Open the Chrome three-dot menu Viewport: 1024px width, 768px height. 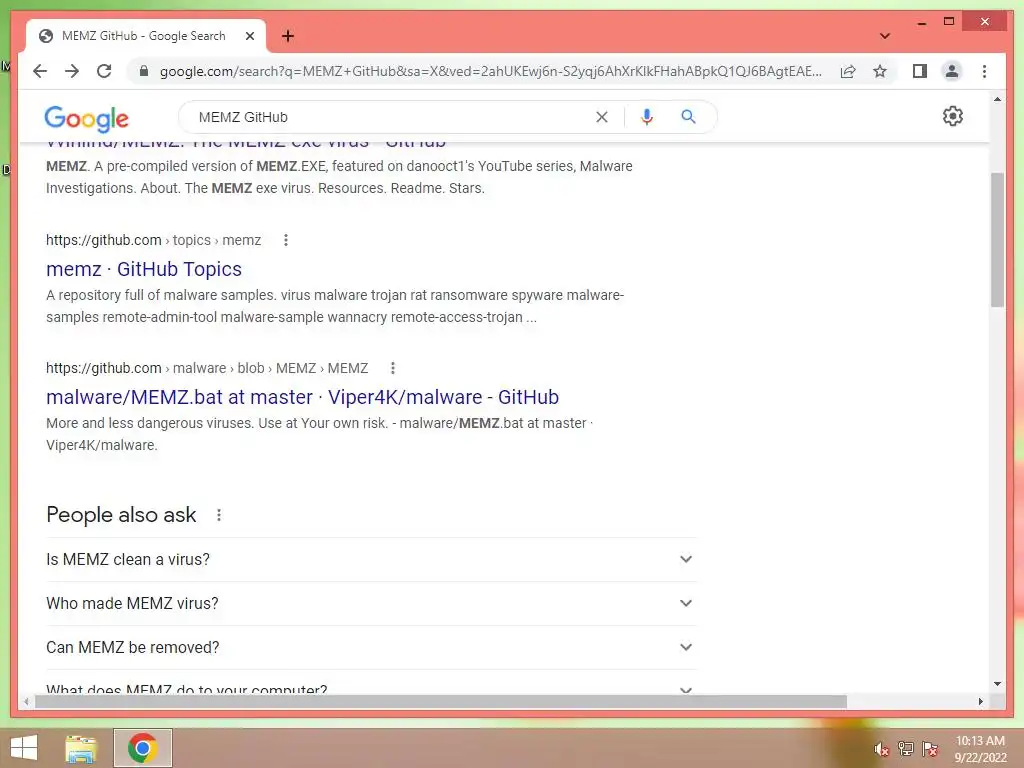point(984,71)
